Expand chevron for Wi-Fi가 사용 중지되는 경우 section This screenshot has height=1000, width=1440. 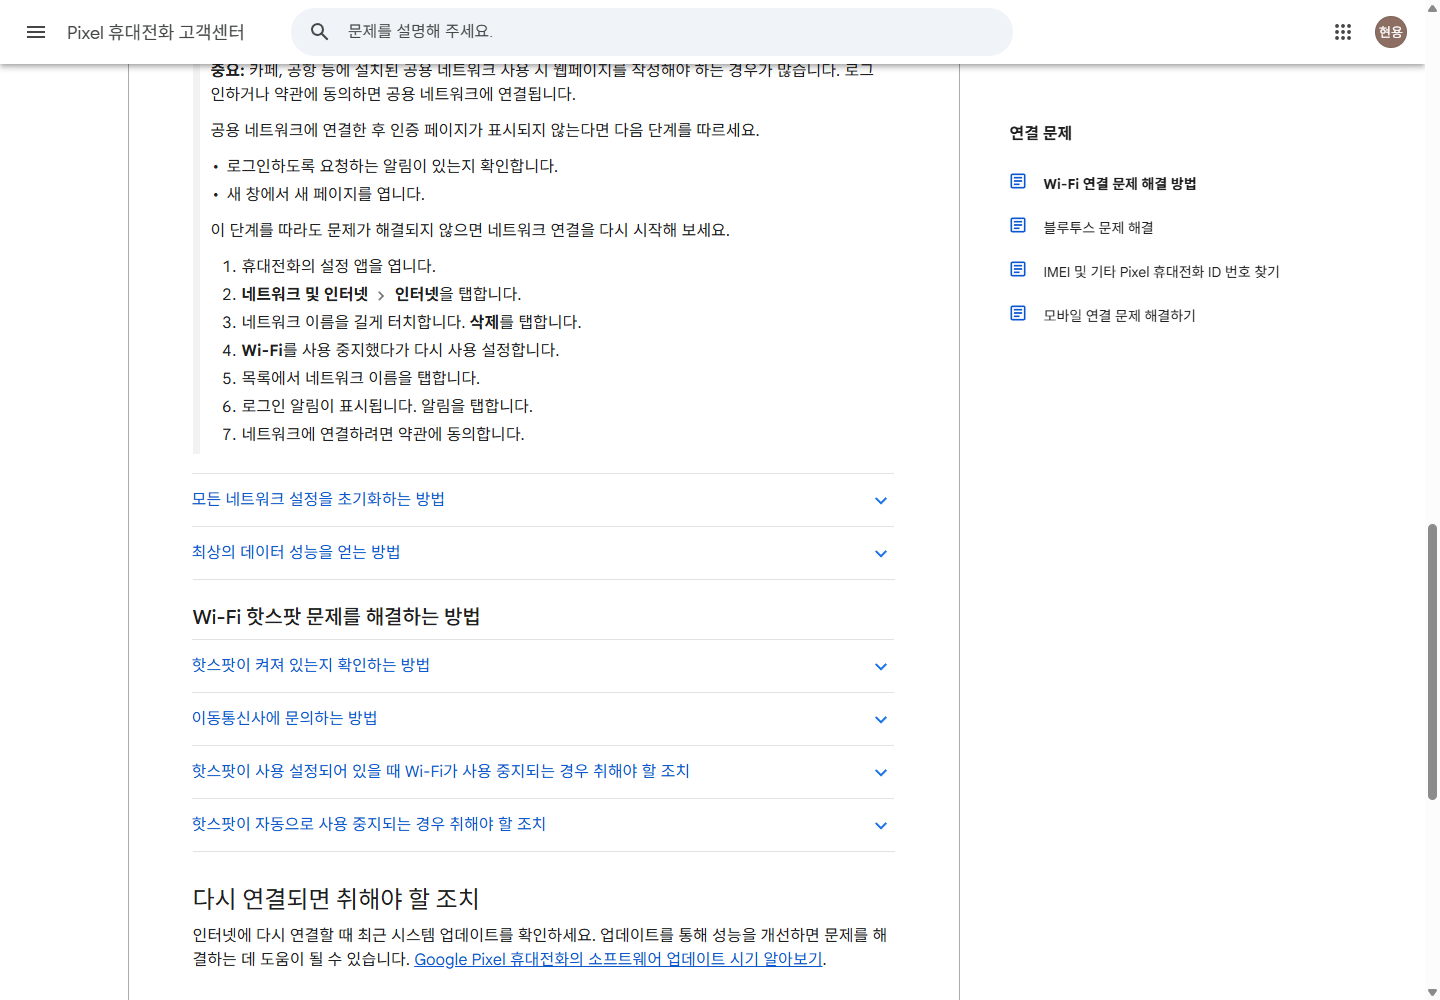pyautogui.click(x=881, y=772)
